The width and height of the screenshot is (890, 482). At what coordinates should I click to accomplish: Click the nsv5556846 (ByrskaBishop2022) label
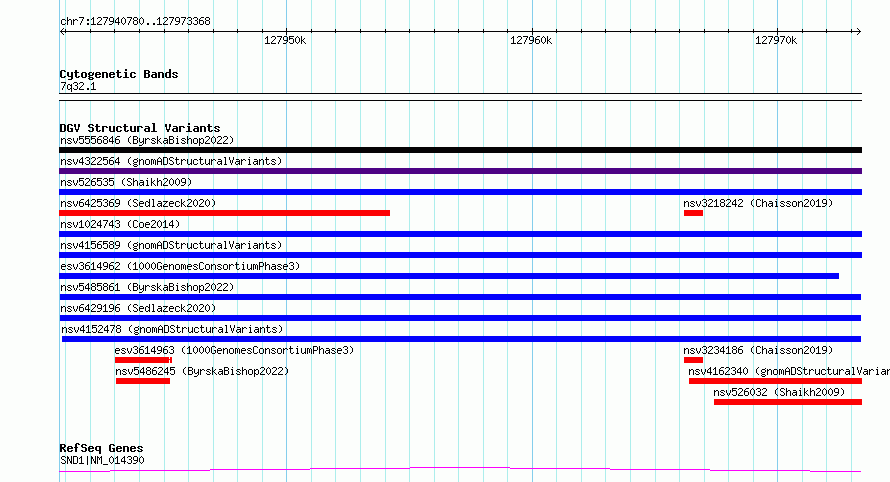(147, 140)
